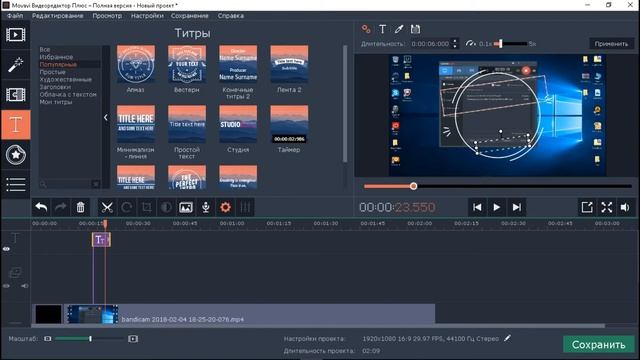This screenshot has height=360, width=640.
Task: Click the timeline zoom scale slider
Action: [89, 339]
